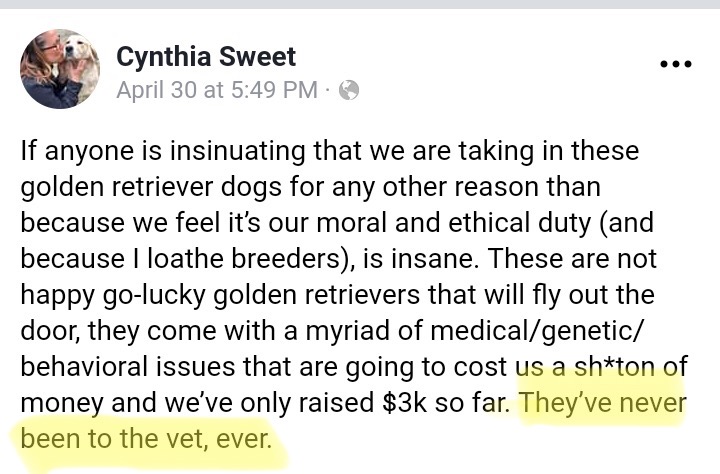
Task: Open Cynthia Sweet's round profile photo
Action: (60, 69)
